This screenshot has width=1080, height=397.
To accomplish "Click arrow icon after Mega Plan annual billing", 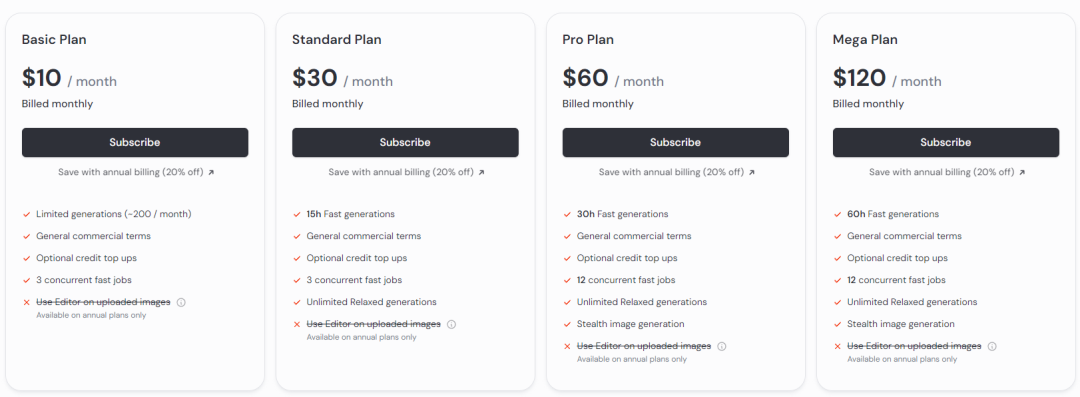I will pyautogui.click(x=1022, y=172).
